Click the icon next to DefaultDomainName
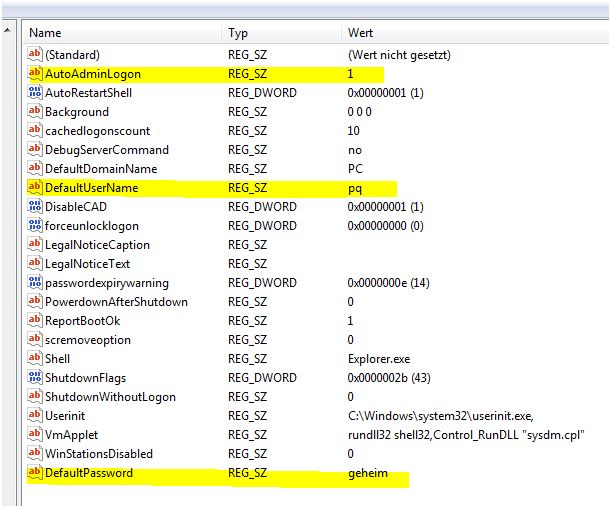This screenshot has width=611, height=508. pos(34,168)
